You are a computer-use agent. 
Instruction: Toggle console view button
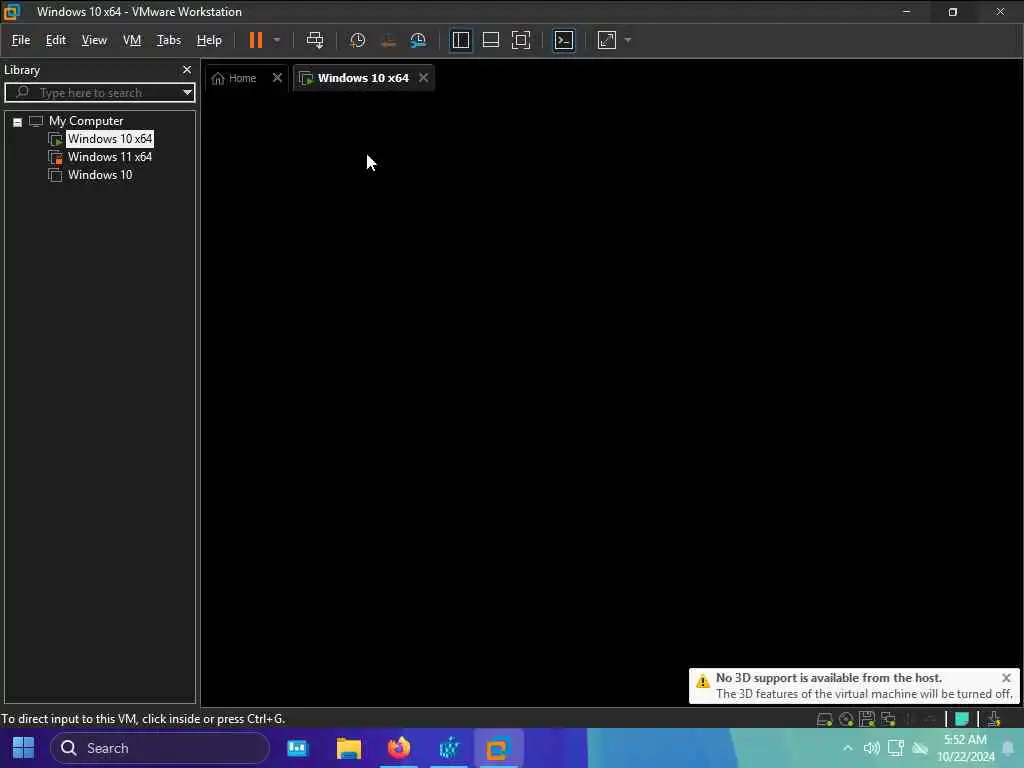click(x=564, y=40)
